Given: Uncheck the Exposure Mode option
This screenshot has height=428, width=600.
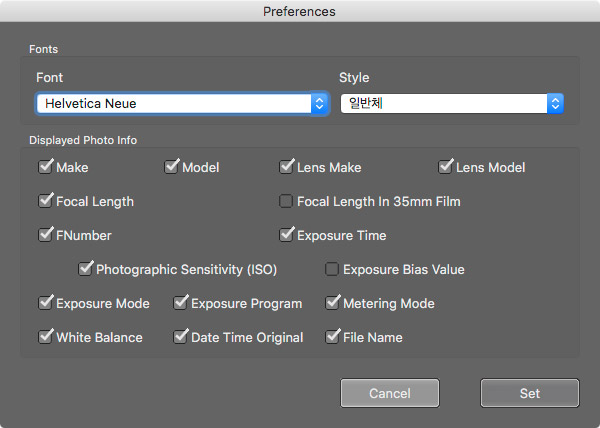Looking at the screenshot, I should click(45, 303).
